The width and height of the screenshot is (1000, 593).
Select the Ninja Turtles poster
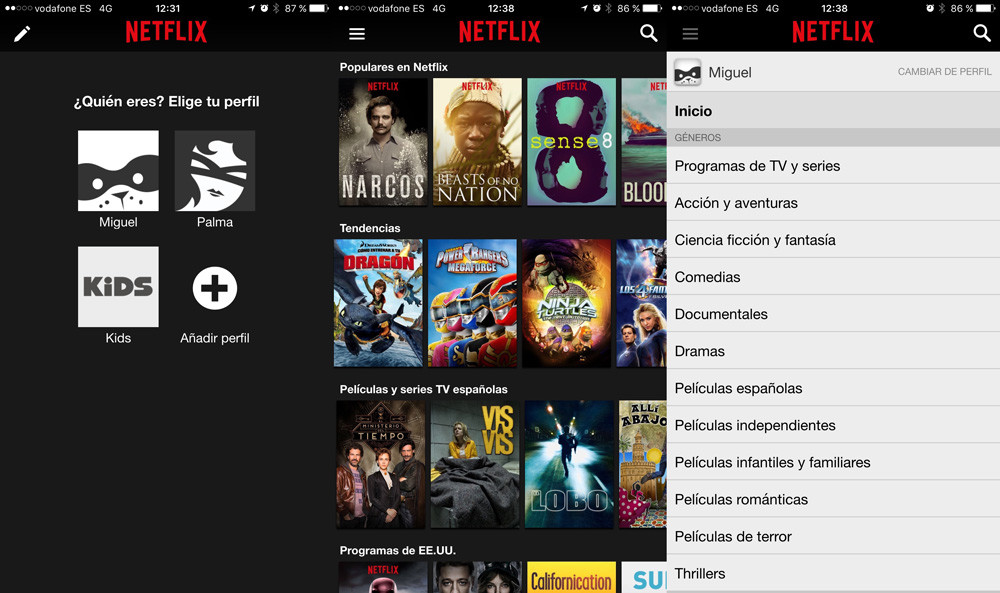(566, 304)
